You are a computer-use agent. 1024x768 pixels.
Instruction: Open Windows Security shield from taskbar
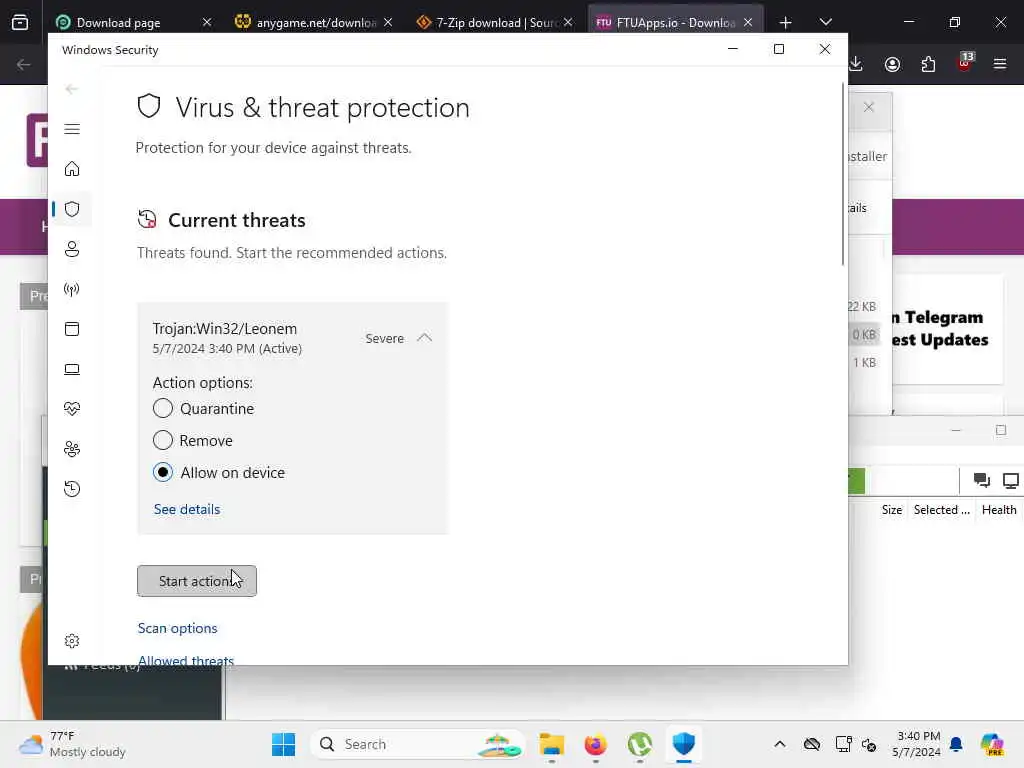point(684,744)
